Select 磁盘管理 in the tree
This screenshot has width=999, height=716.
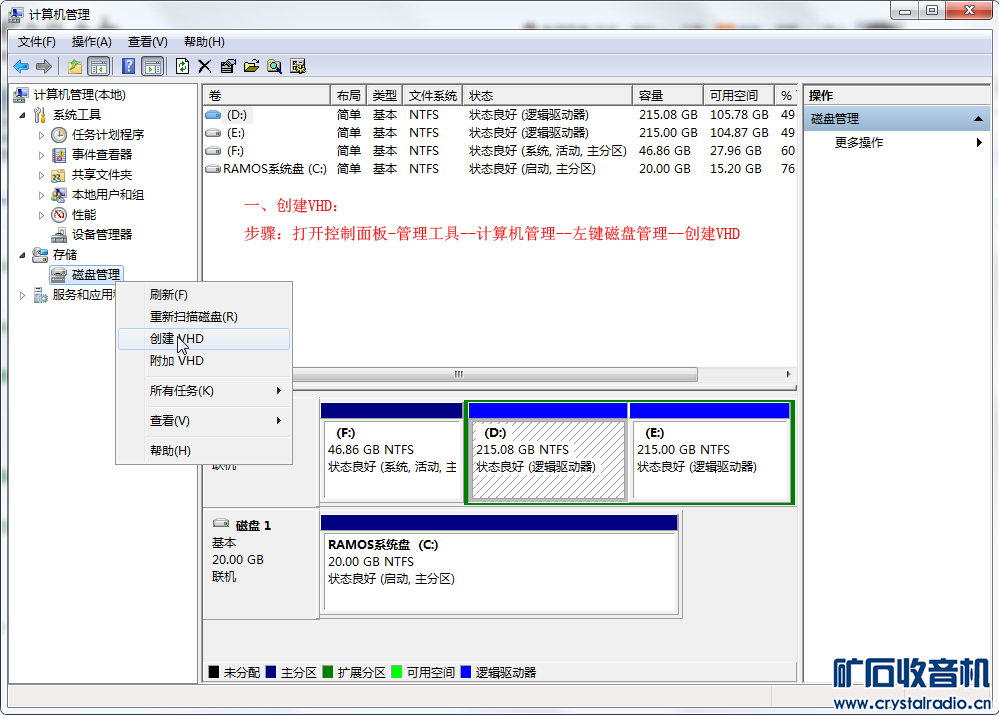(x=96, y=275)
